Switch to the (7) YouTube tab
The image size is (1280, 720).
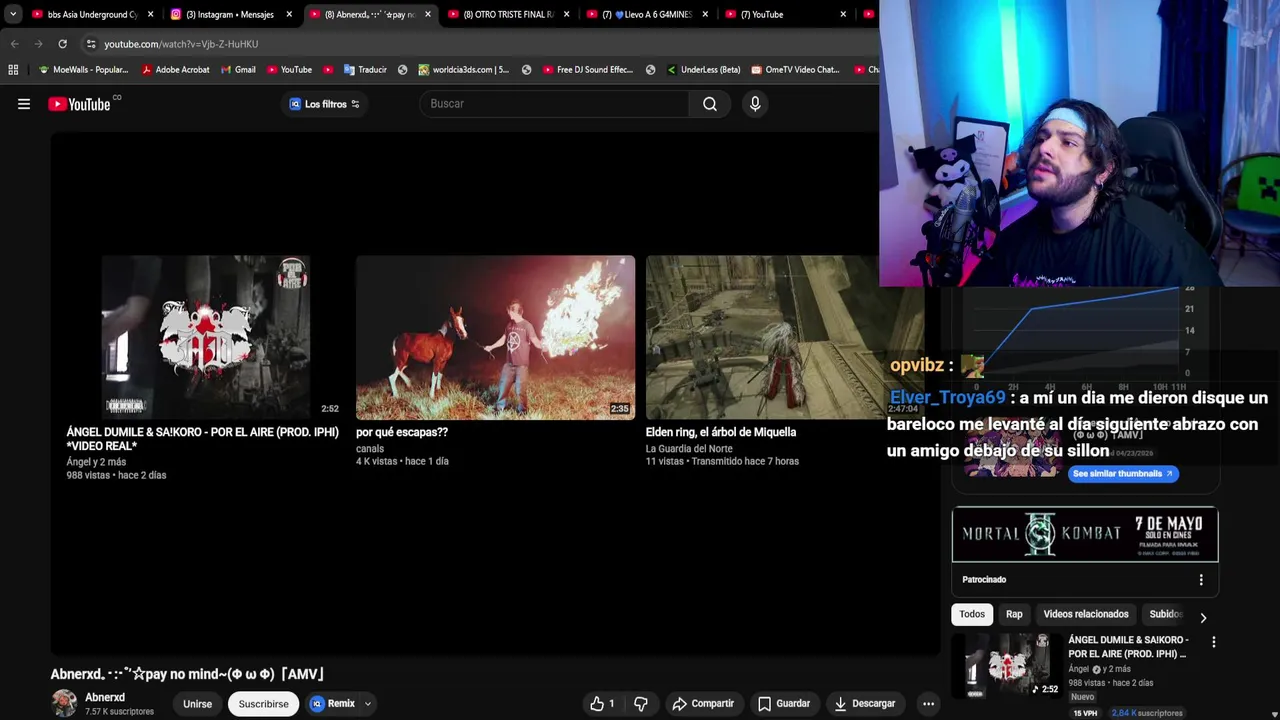786,15
